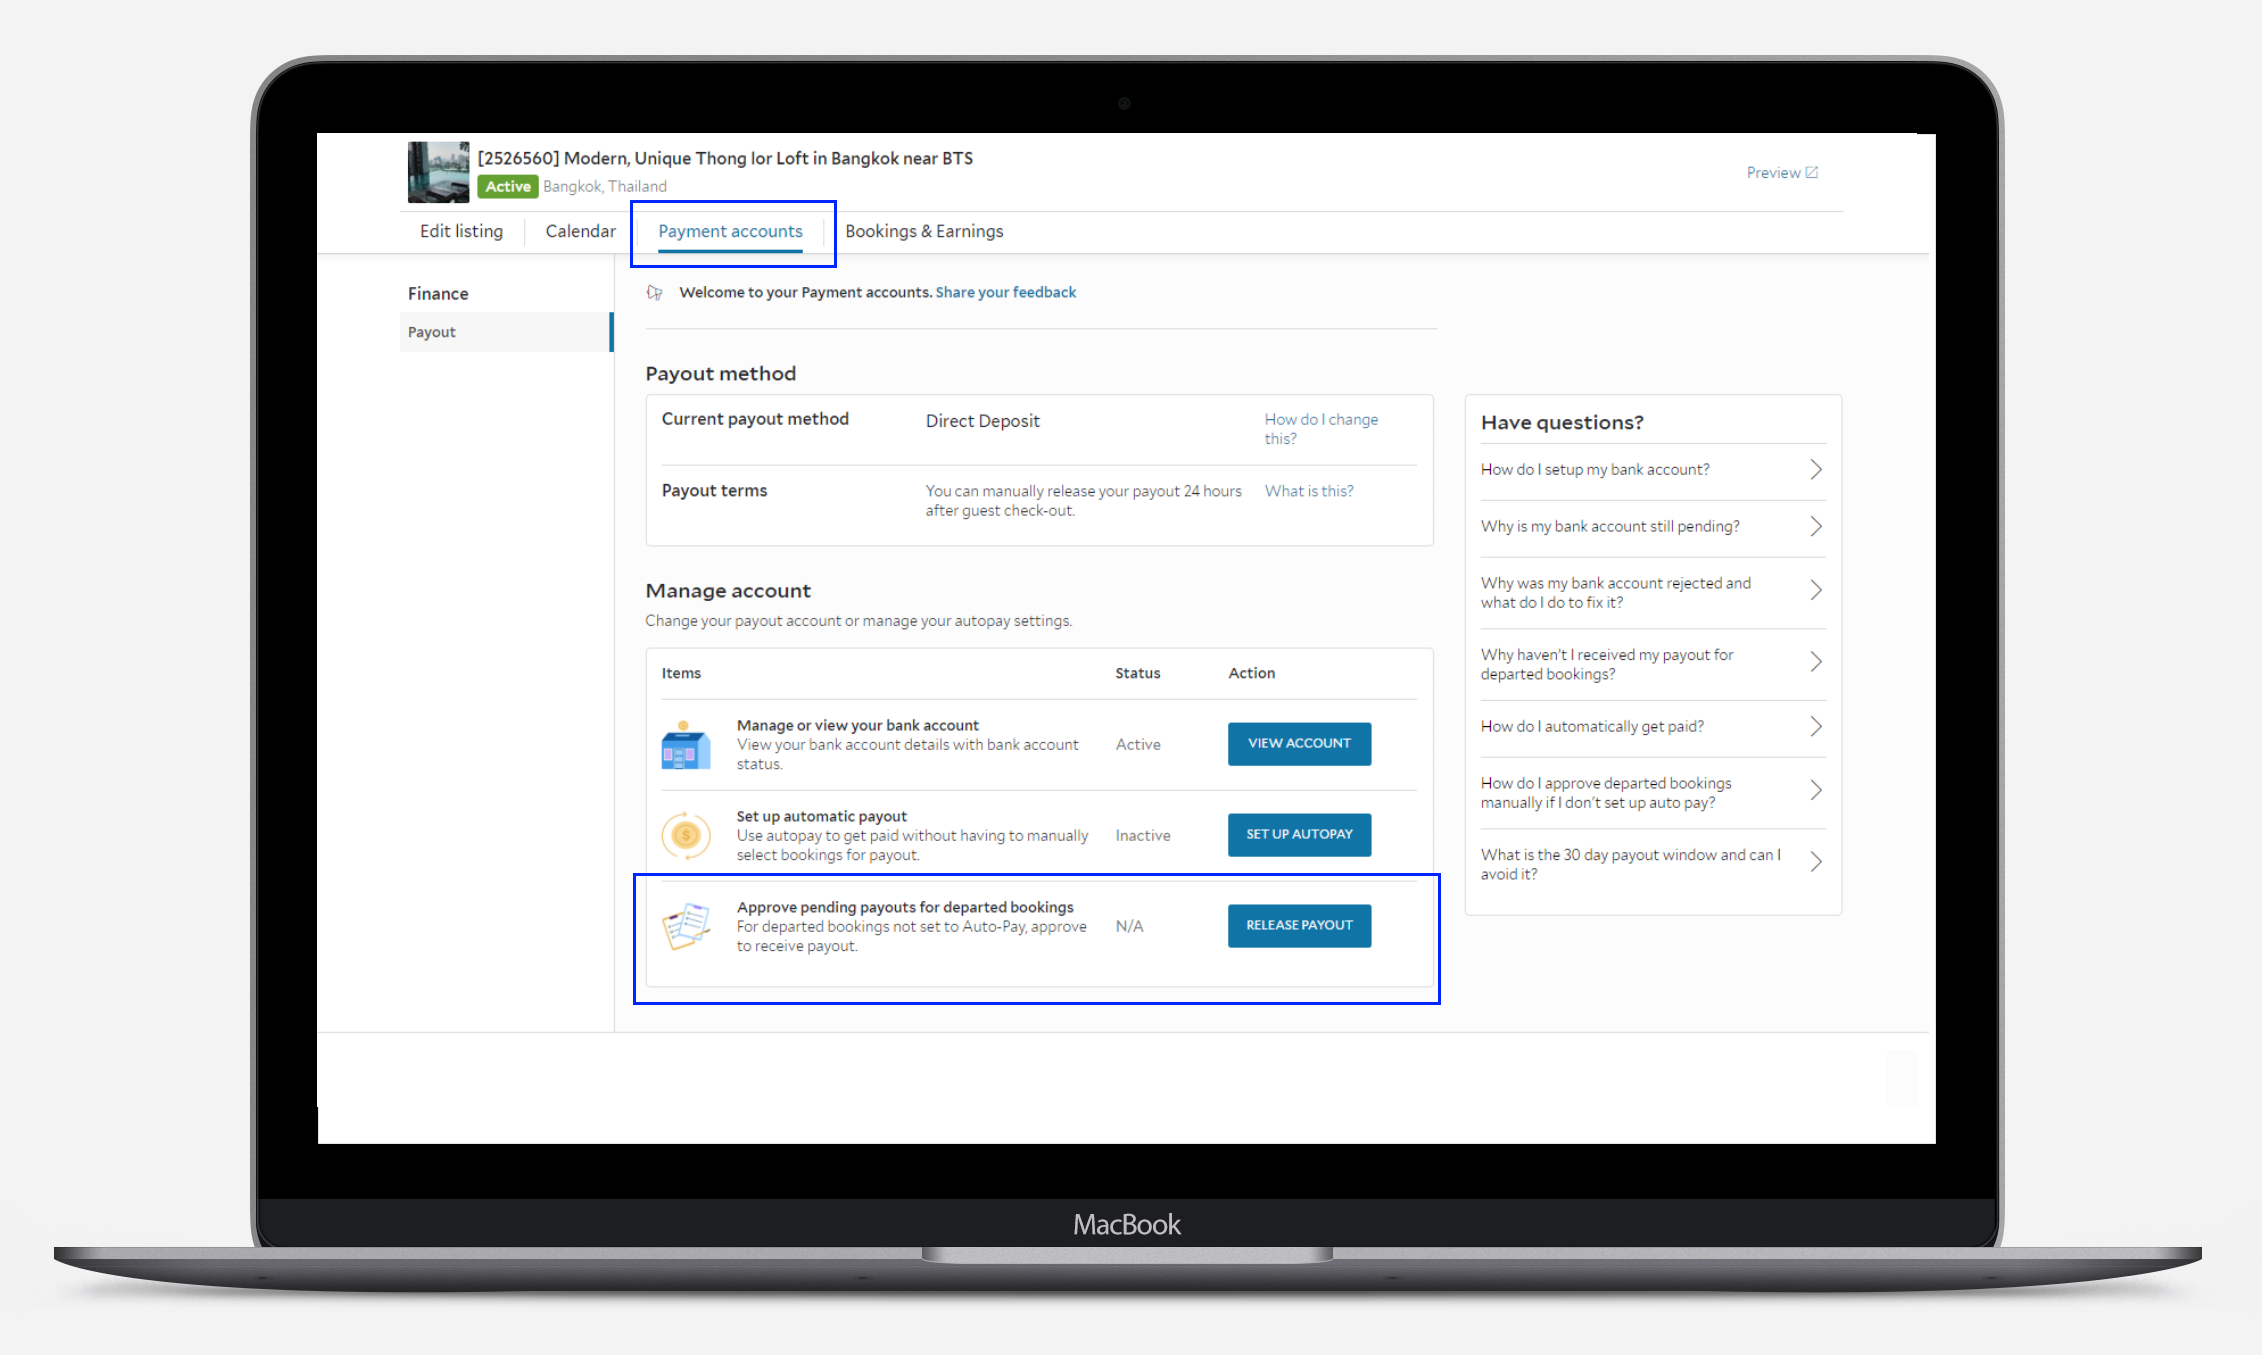2262x1355 pixels.
Task: Go to the Edit listing tab
Action: point(461,231)
